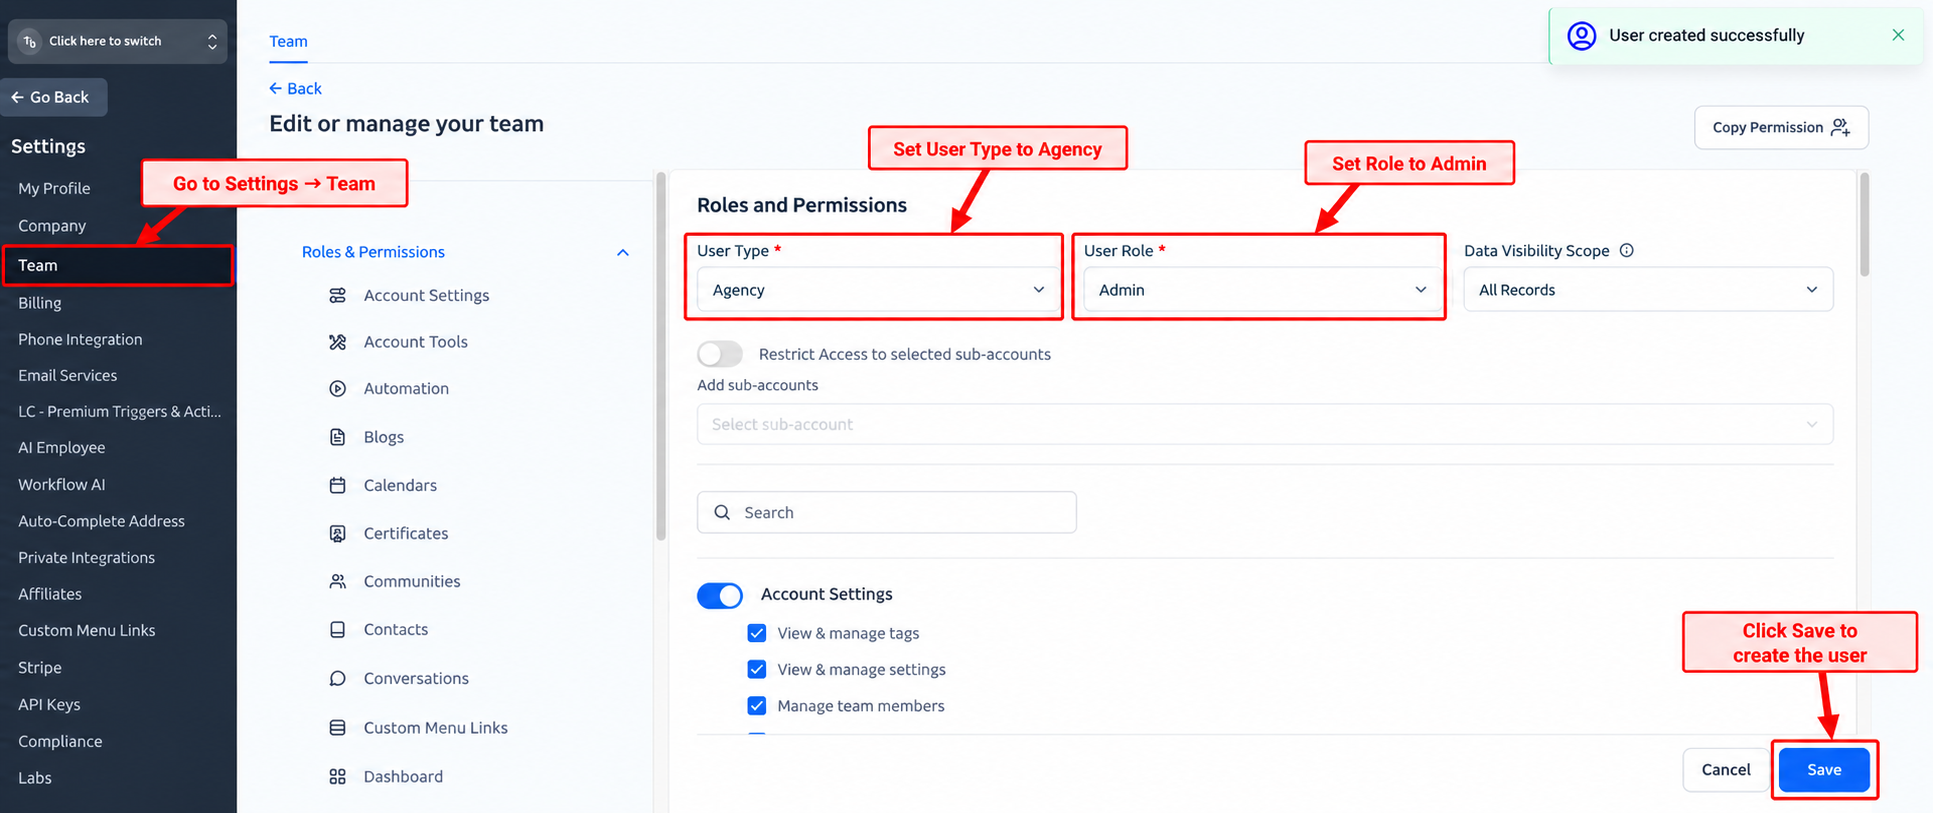Turn off the Account Settings permission switch
This screenshot has width=1933, height=813.
(x=720, y=595)
